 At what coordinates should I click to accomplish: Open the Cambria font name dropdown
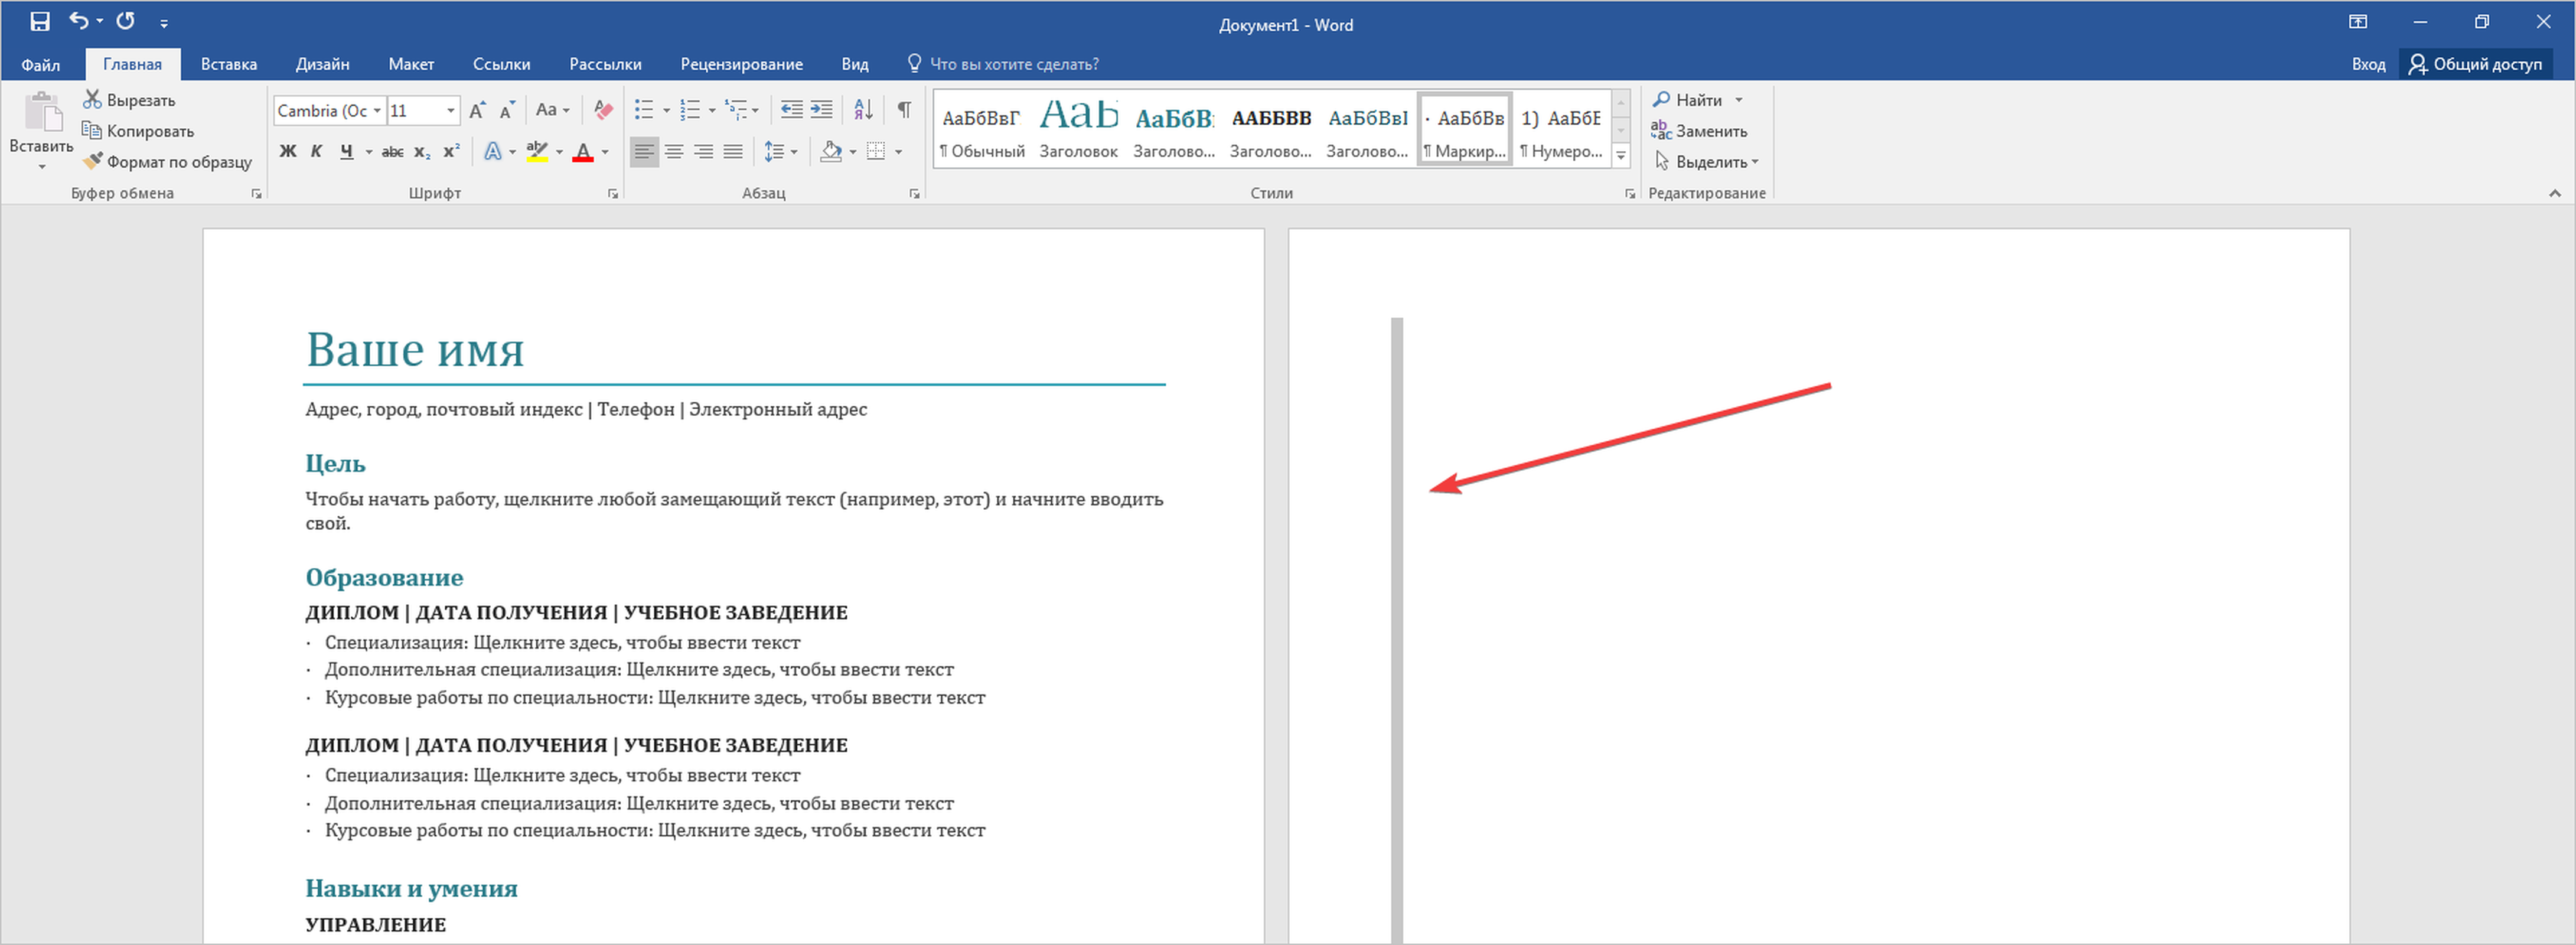pos(377,111)
